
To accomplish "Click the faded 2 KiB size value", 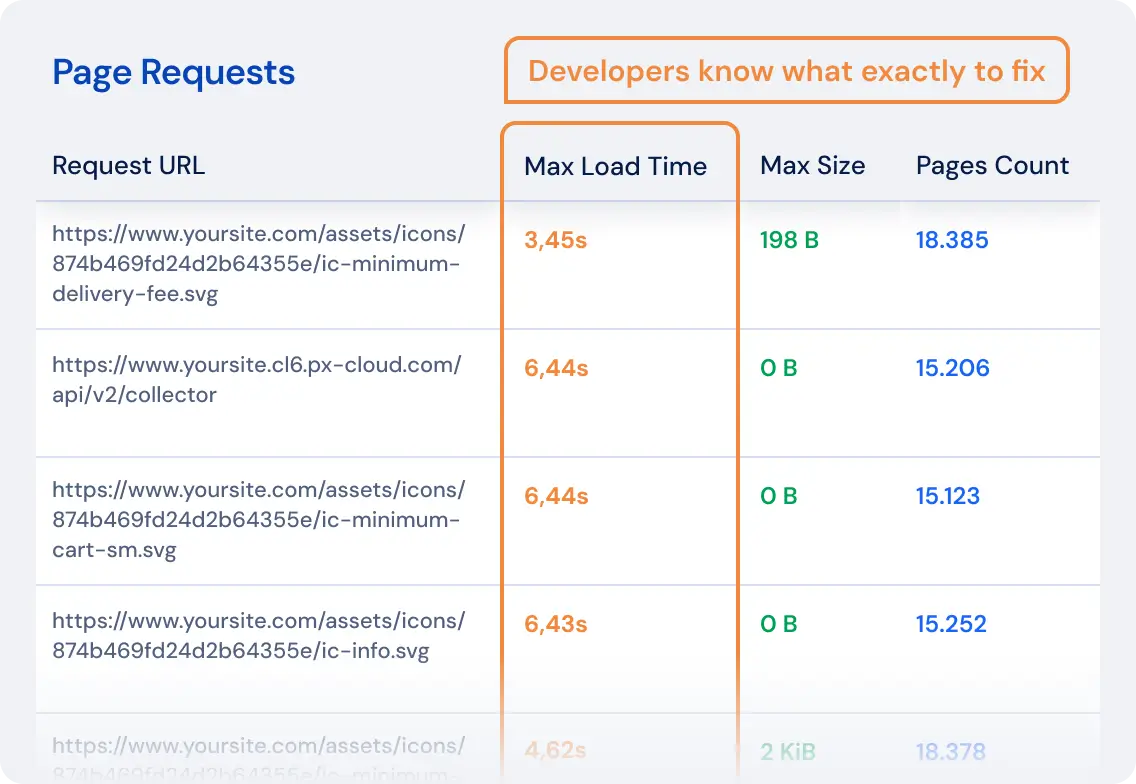I will pyautogui.click(x=788, y=751).
